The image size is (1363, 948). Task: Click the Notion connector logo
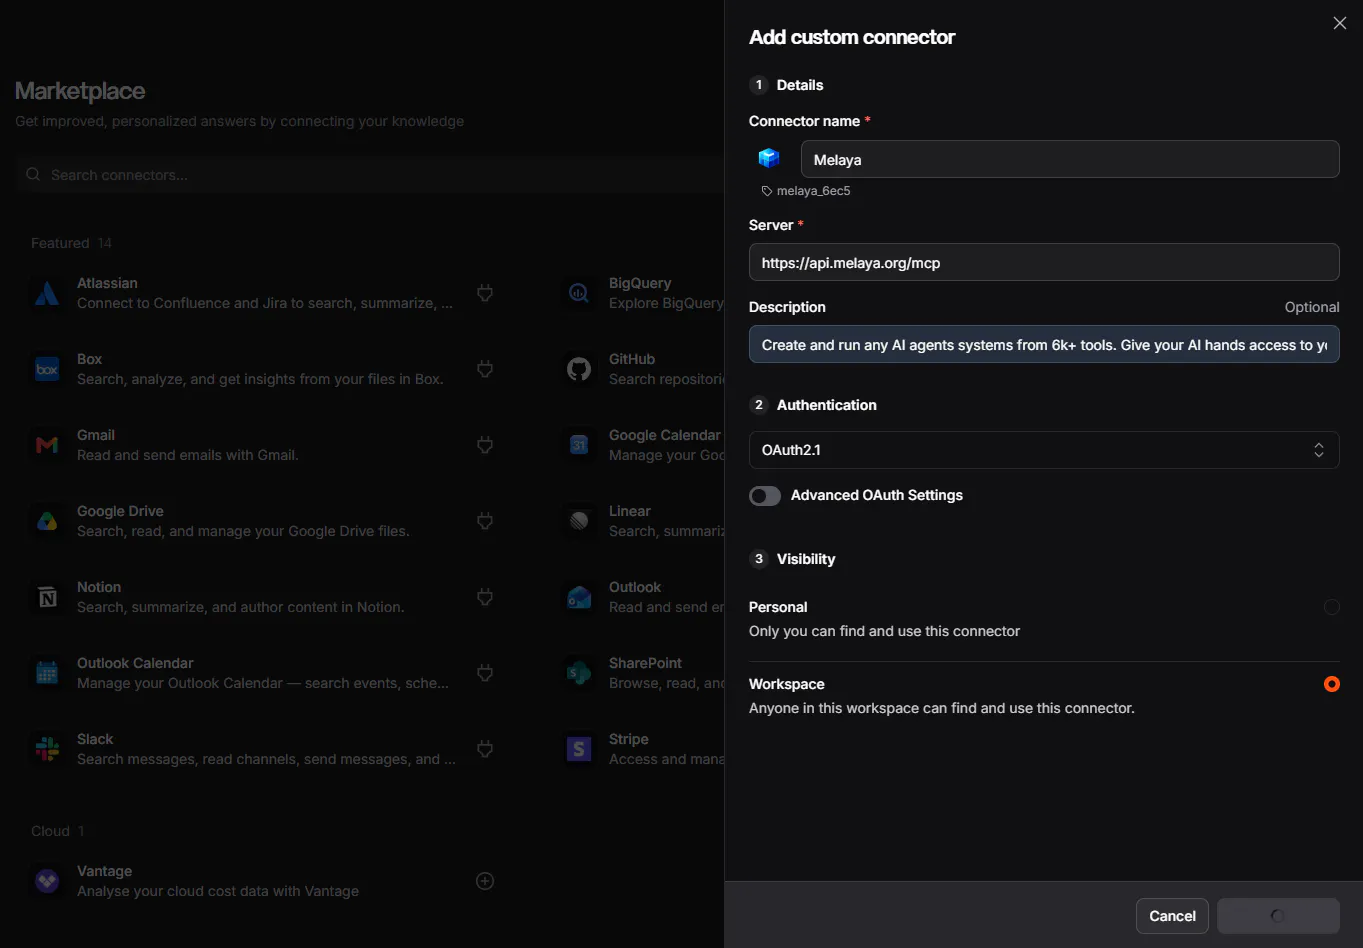point(47,597)
